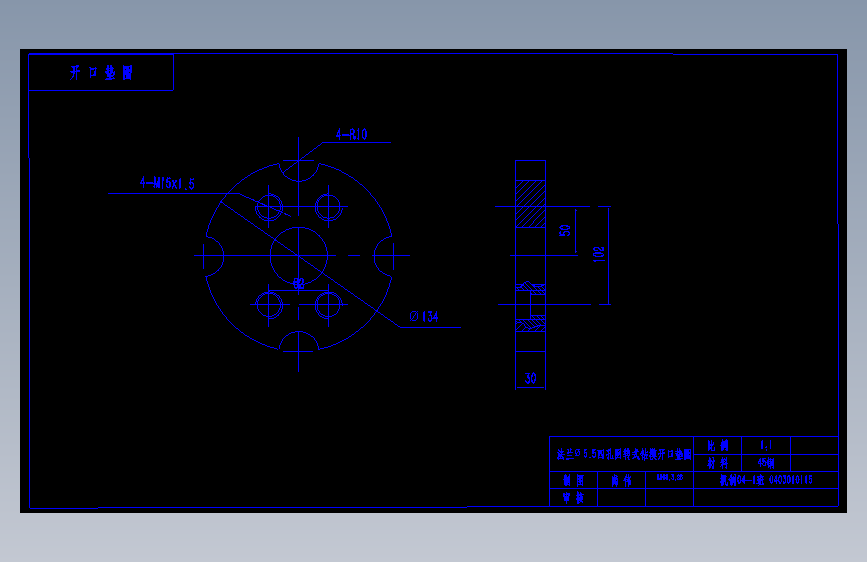This screenshot has width=867, height=562.
Task: Click the 比例 label in title block
Action: pyautogui.click(x=718, y=445)
